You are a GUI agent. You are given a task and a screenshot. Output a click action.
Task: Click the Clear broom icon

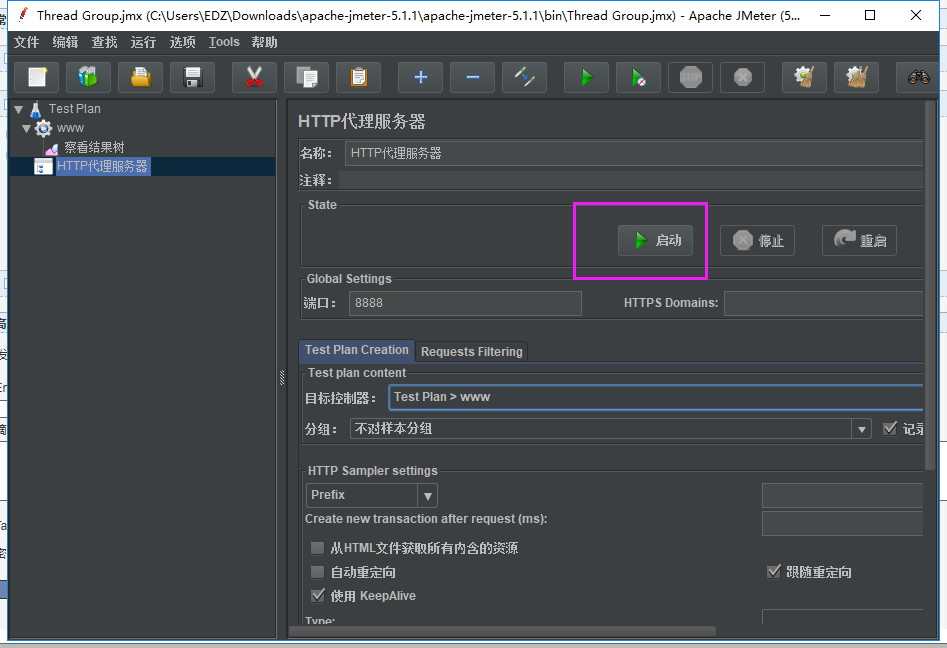pos(804,77)
